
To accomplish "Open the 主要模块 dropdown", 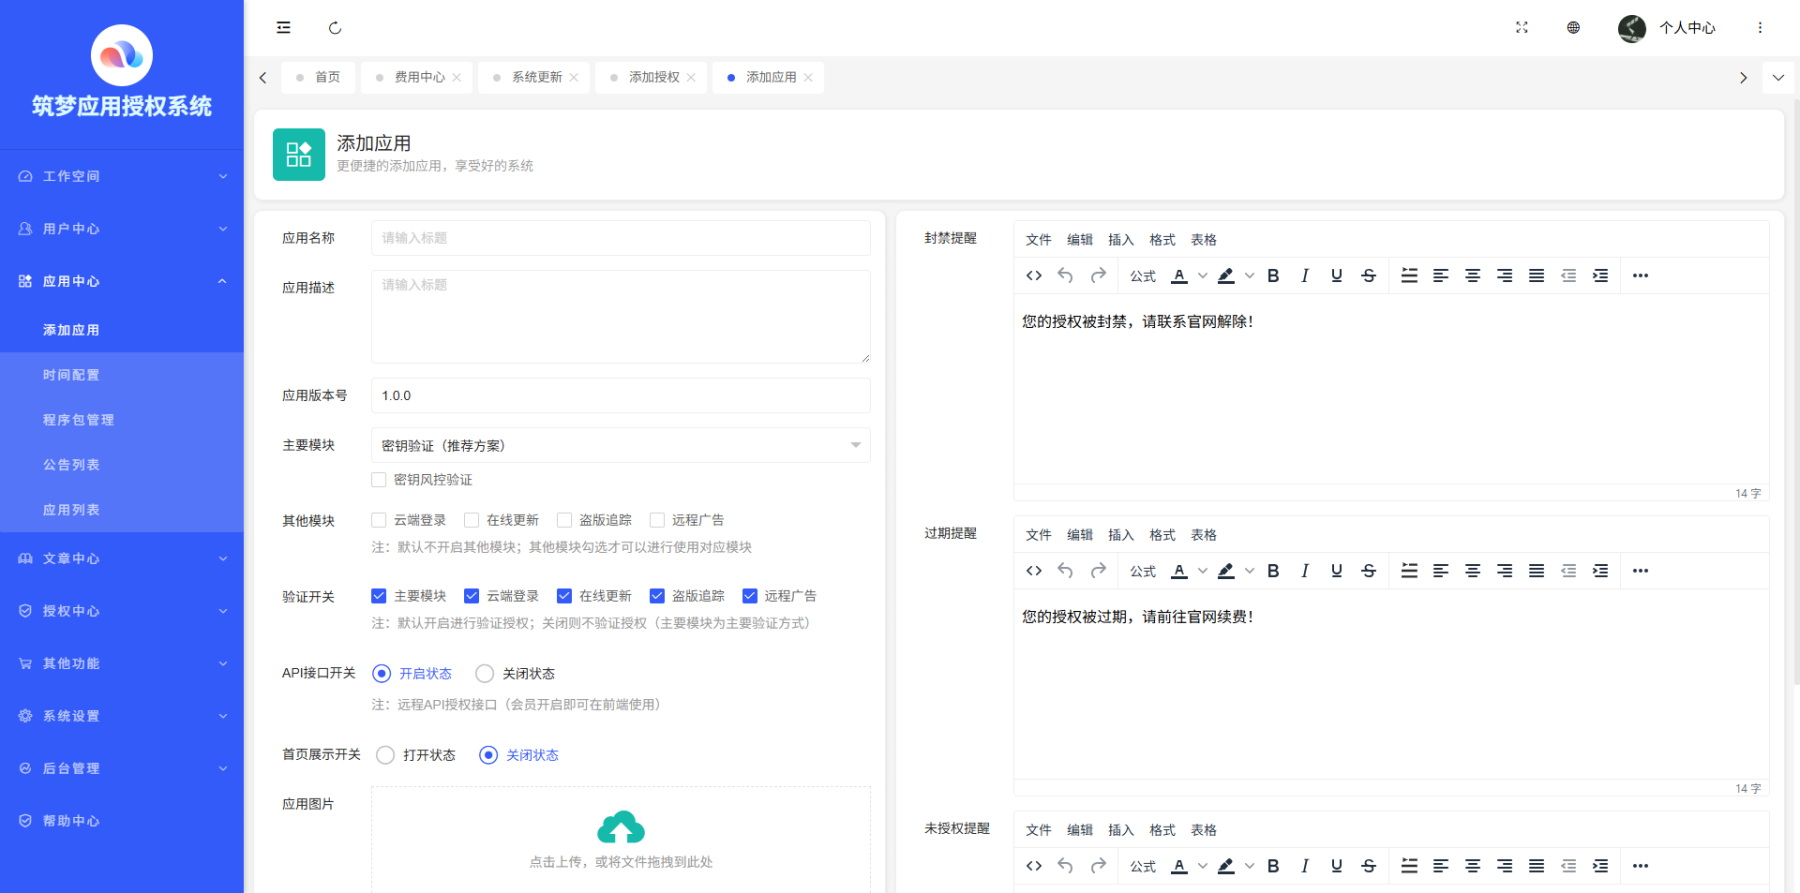I will tap(620, 446).
